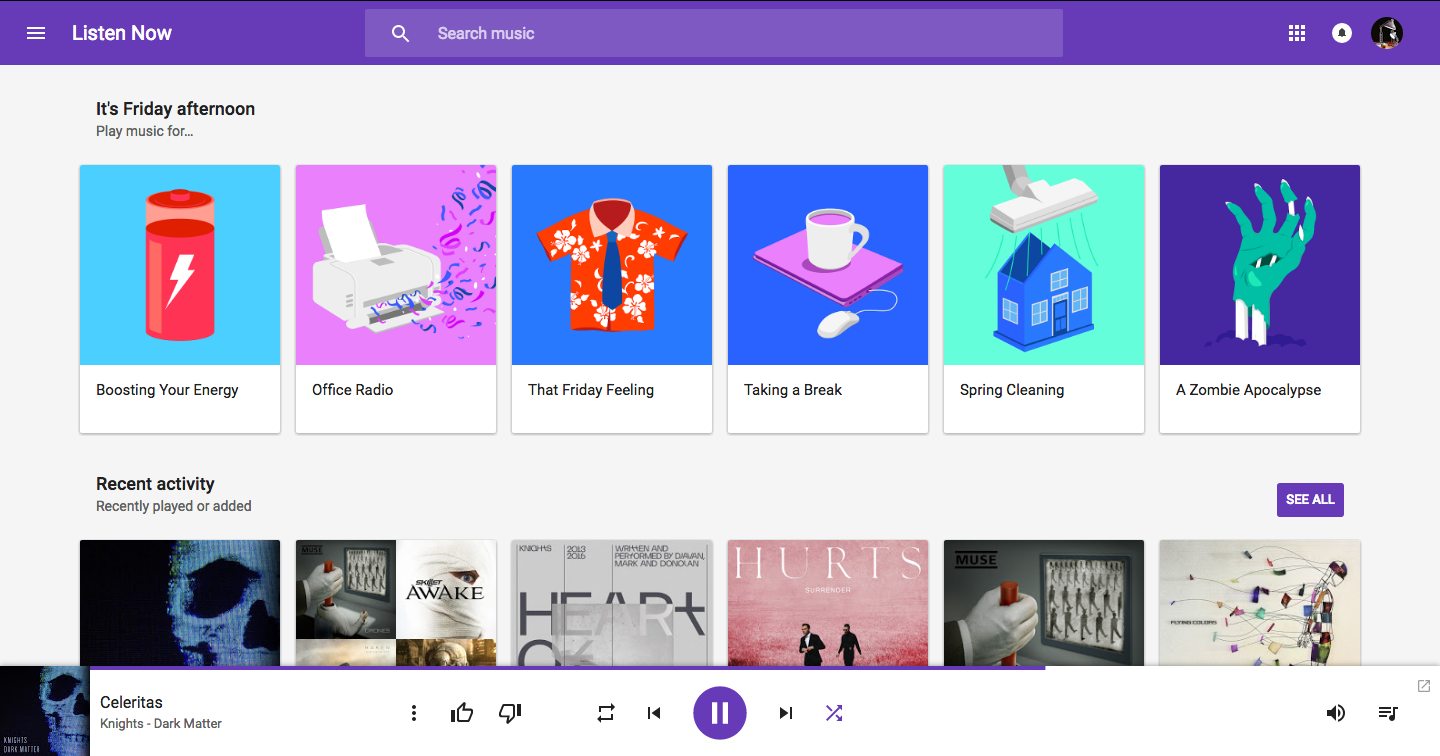Give Celeritas a thumbs up

click(x=462, y=713)
